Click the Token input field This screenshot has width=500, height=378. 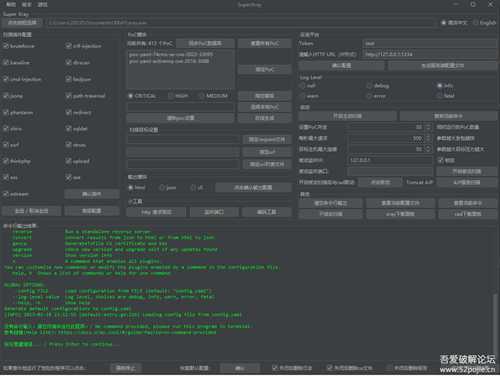[x=430, y=43]
